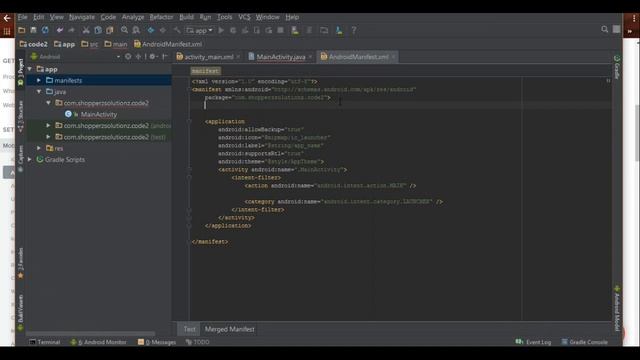Expand the com.shopperzsolutionz.code2 test package
Screen dimensions: 640x360
pos(48,137)
